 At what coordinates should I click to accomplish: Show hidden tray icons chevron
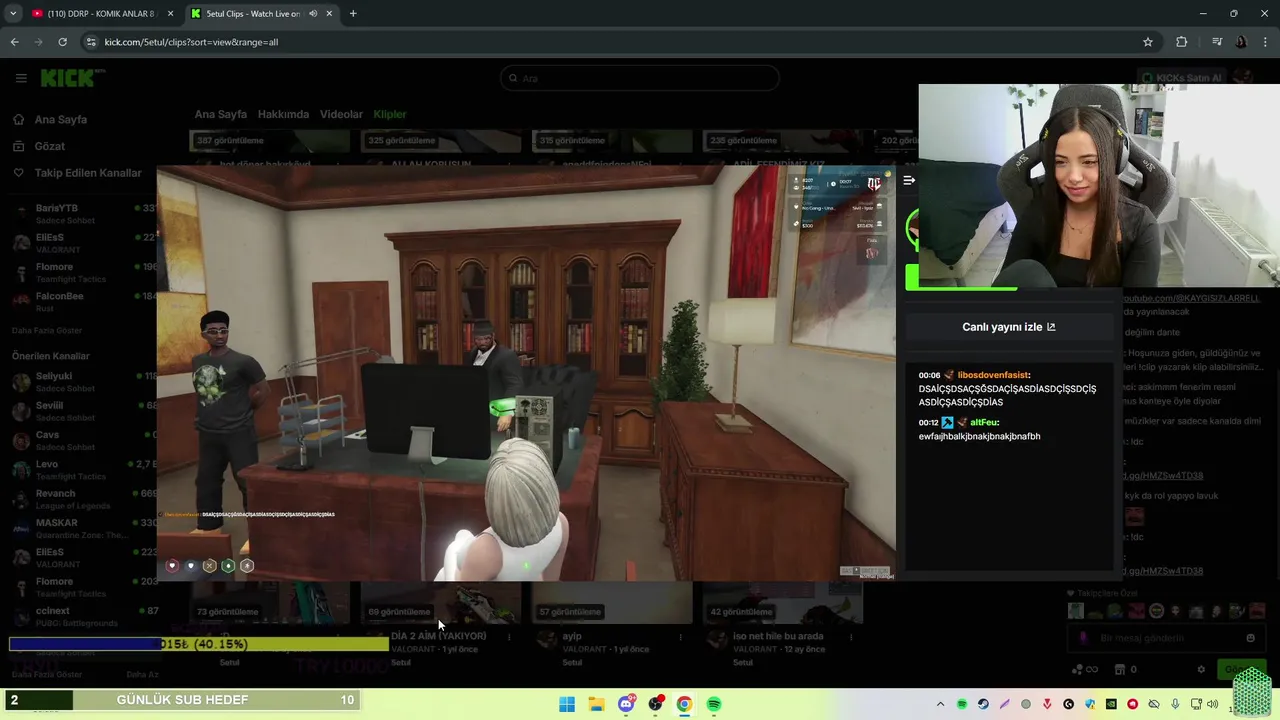(940, 704)
